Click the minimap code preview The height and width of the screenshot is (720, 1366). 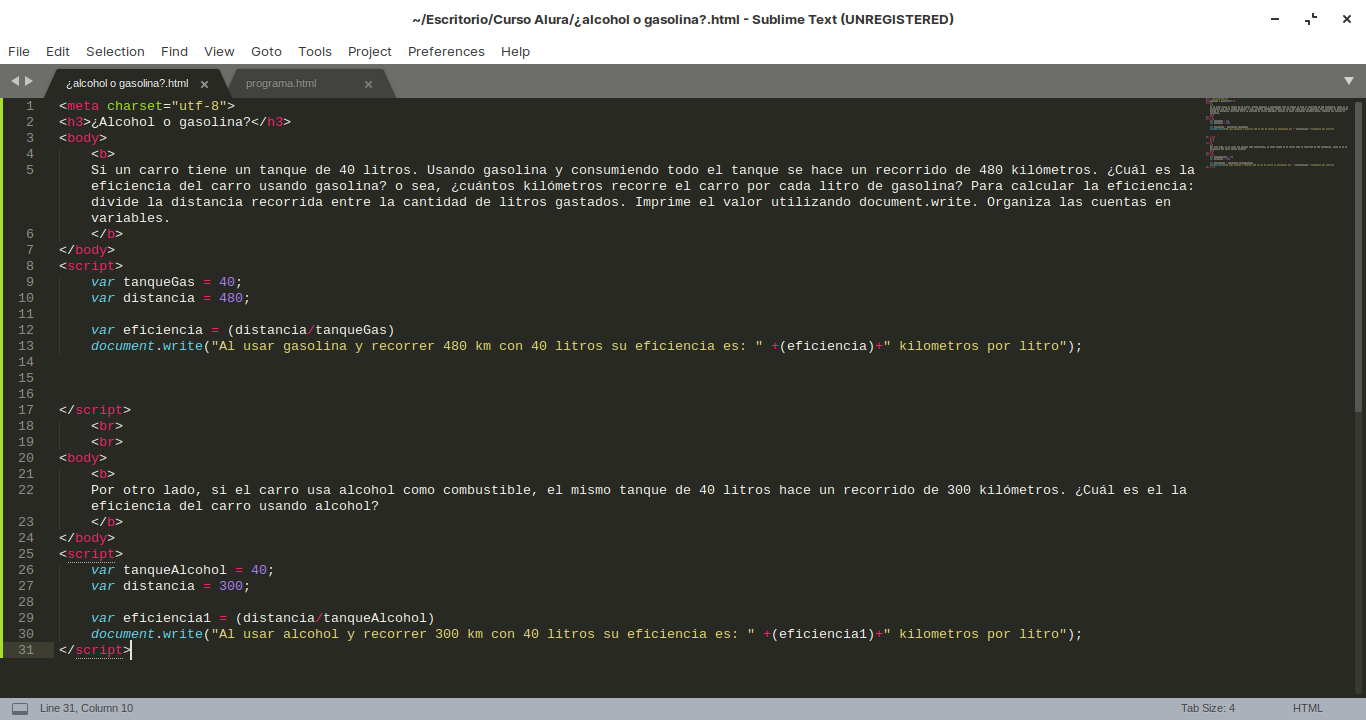tap(1277, 132)
